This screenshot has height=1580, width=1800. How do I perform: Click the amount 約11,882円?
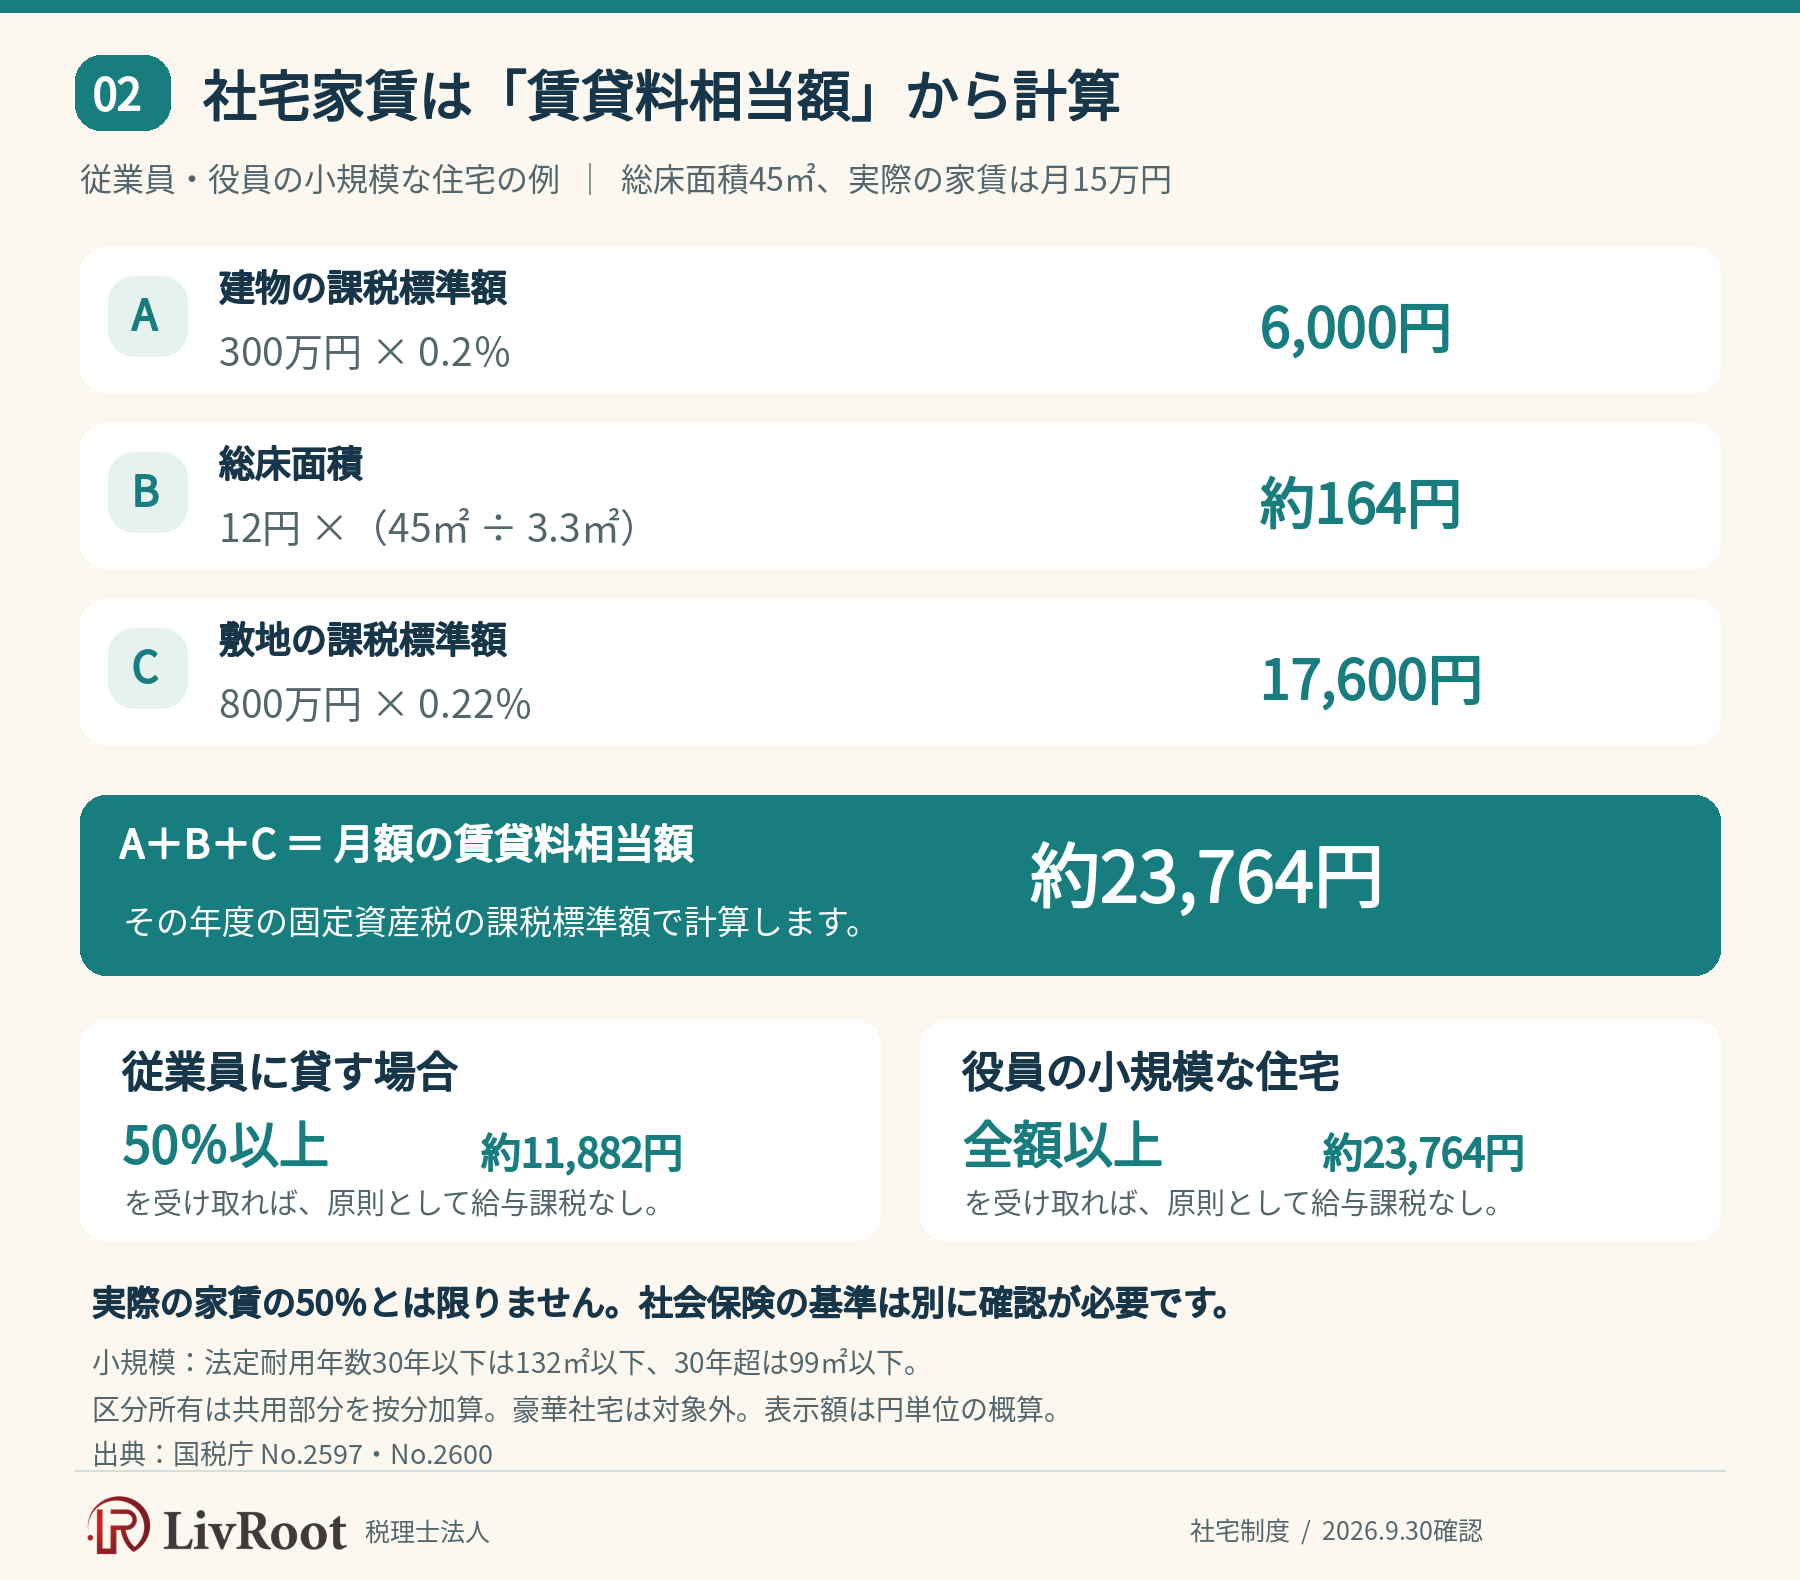pos(582,1153)
